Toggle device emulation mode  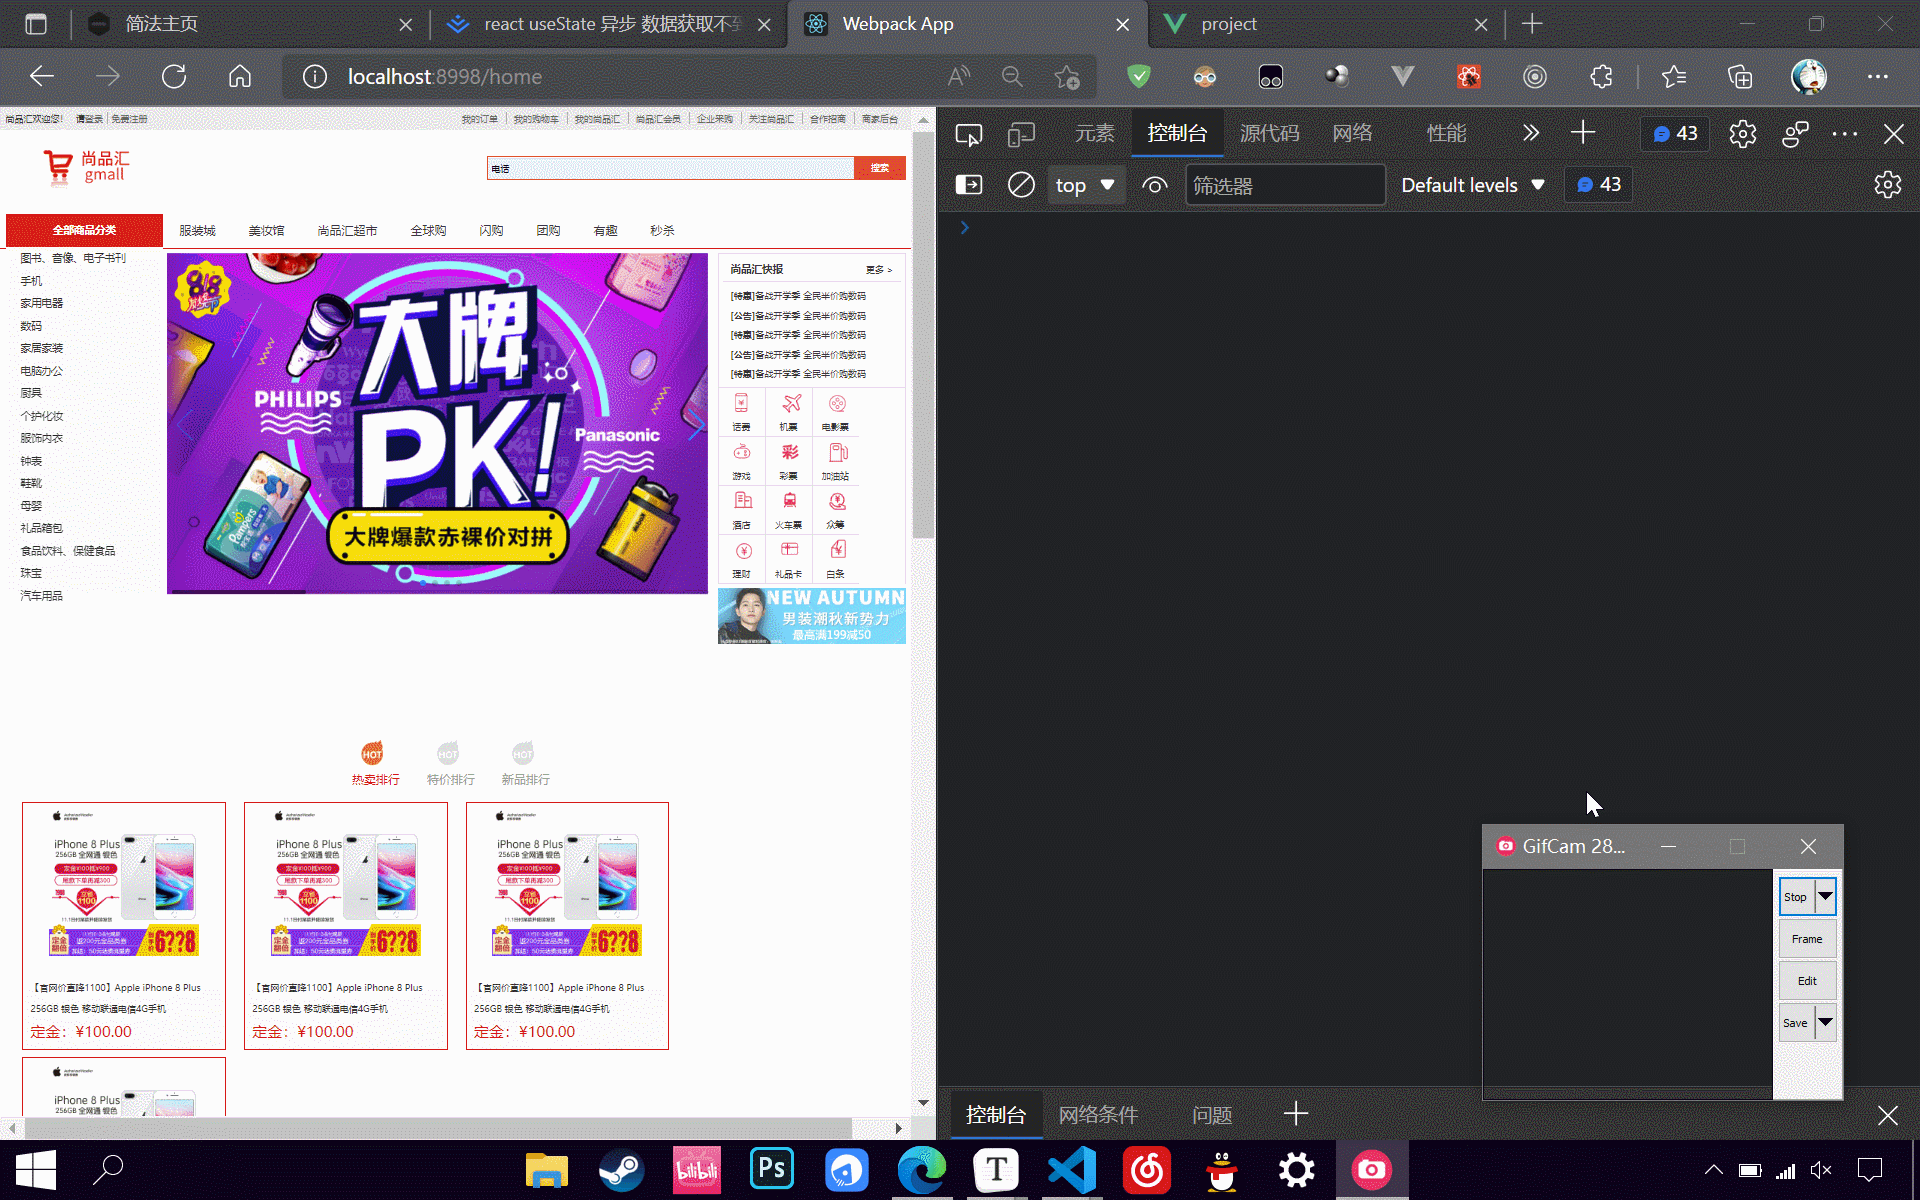coord(1021,133)
